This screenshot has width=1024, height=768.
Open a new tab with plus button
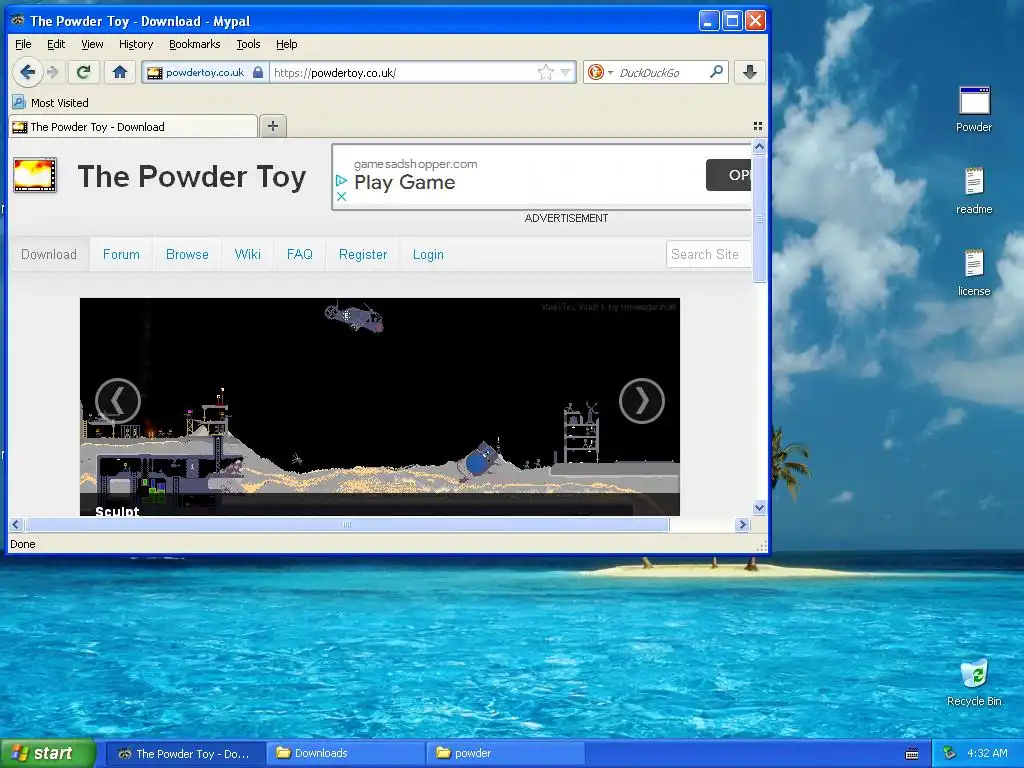click(x=273, y=126)
